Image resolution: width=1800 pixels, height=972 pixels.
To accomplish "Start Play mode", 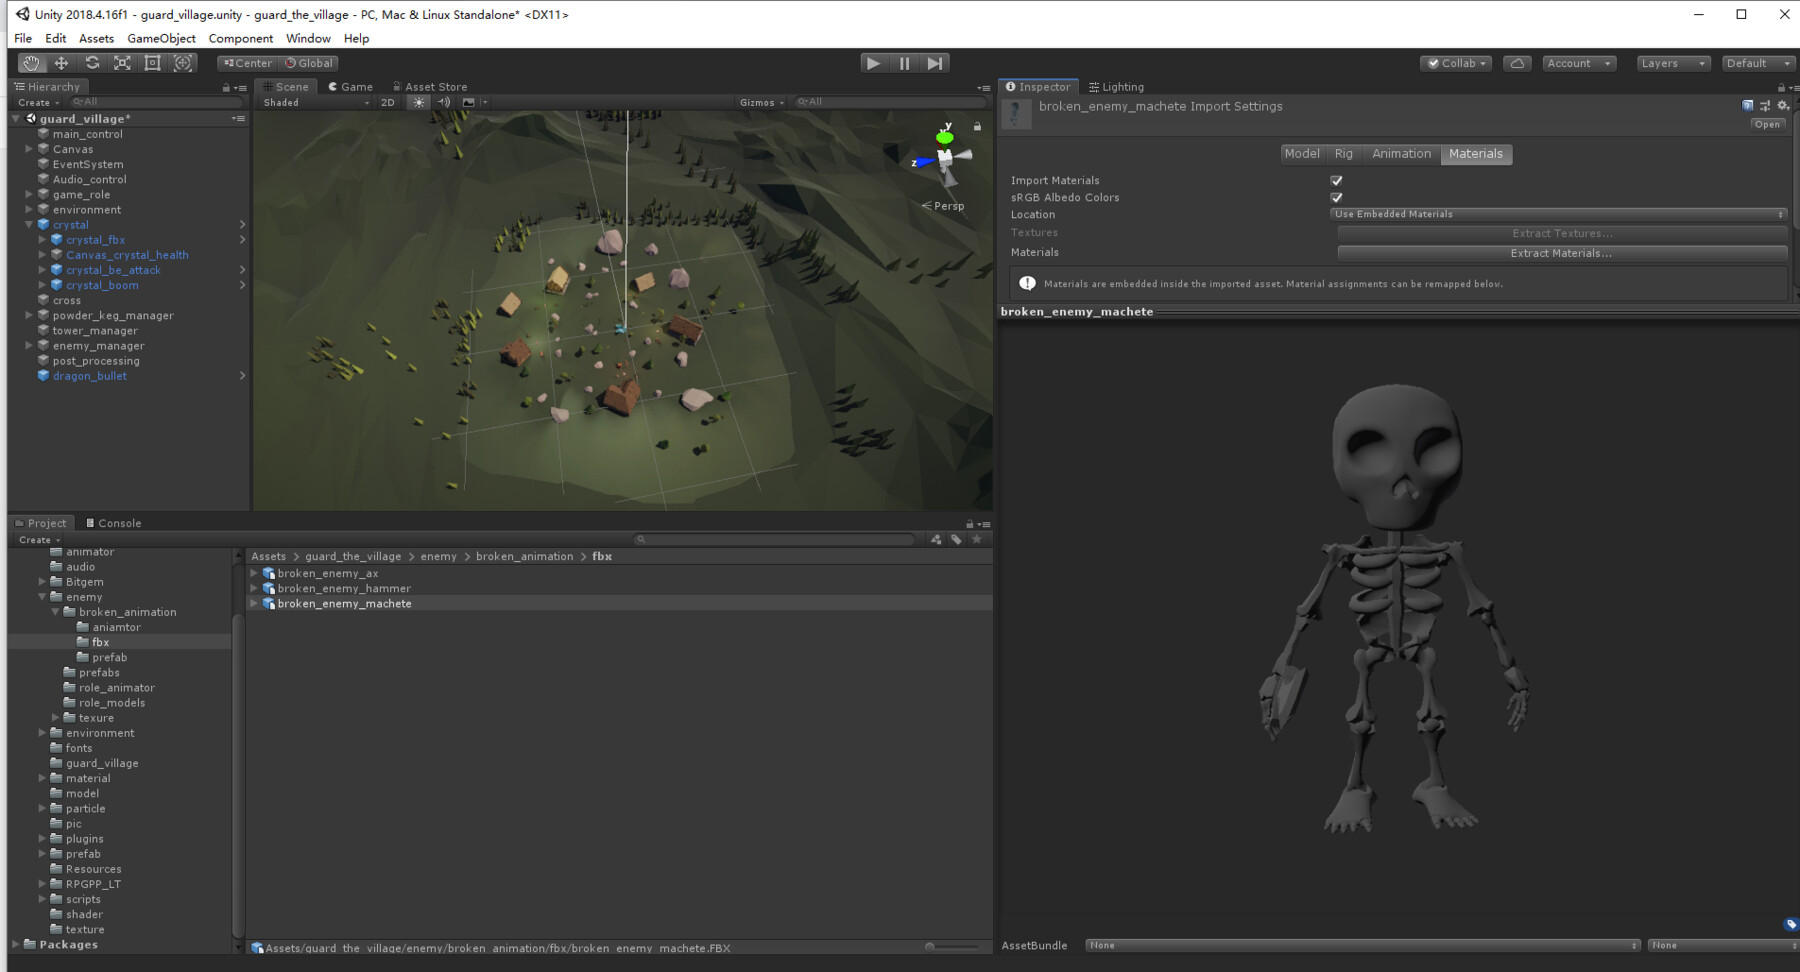I will 874,63.
